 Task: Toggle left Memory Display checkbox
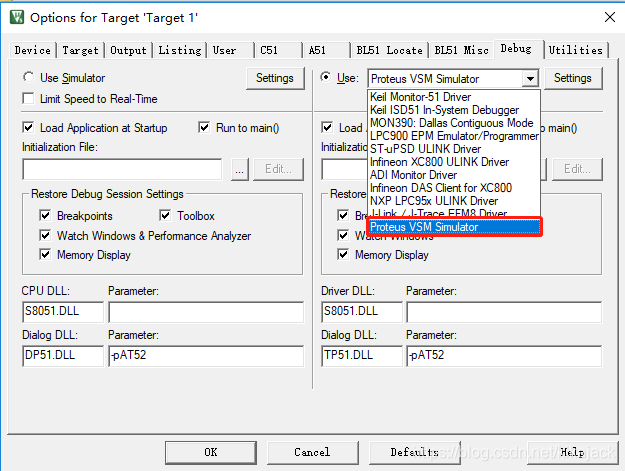click(45, 254)
